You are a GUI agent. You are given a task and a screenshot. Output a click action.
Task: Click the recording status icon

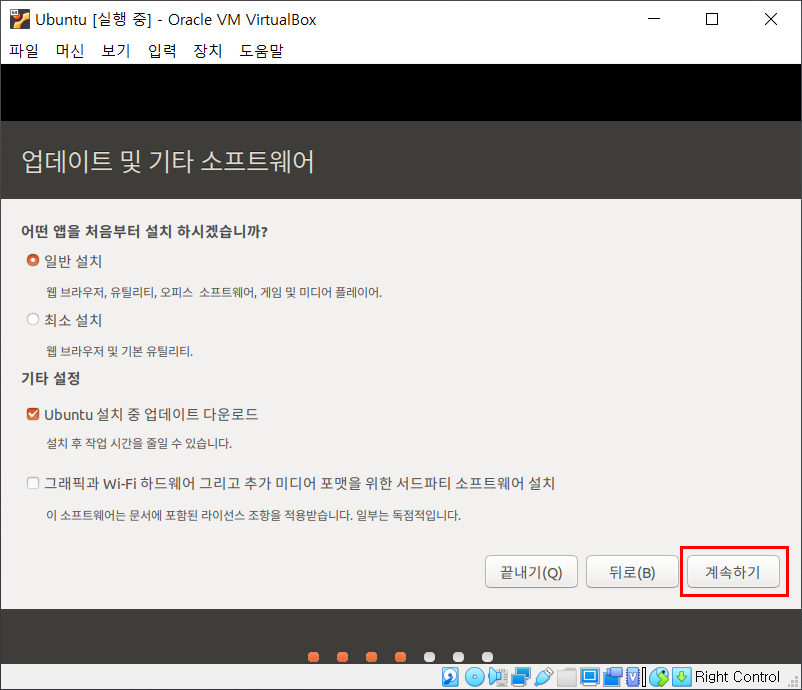[613, 677]
